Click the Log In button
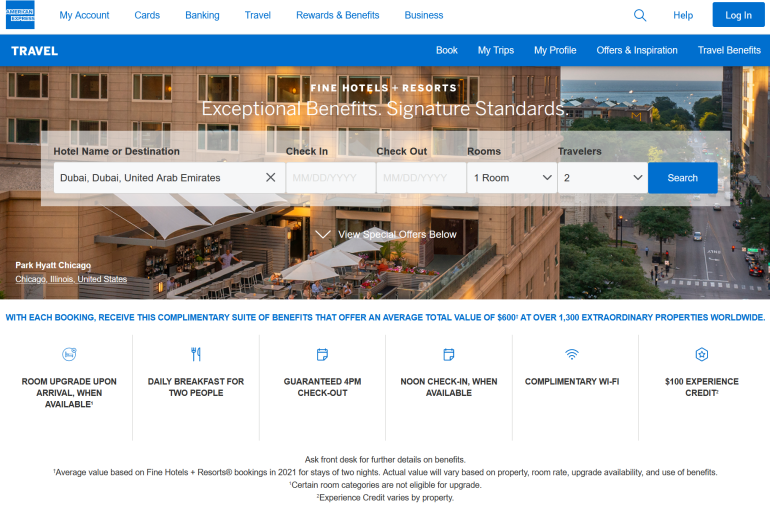Screen dimensions: 770x506 (738, 15)
